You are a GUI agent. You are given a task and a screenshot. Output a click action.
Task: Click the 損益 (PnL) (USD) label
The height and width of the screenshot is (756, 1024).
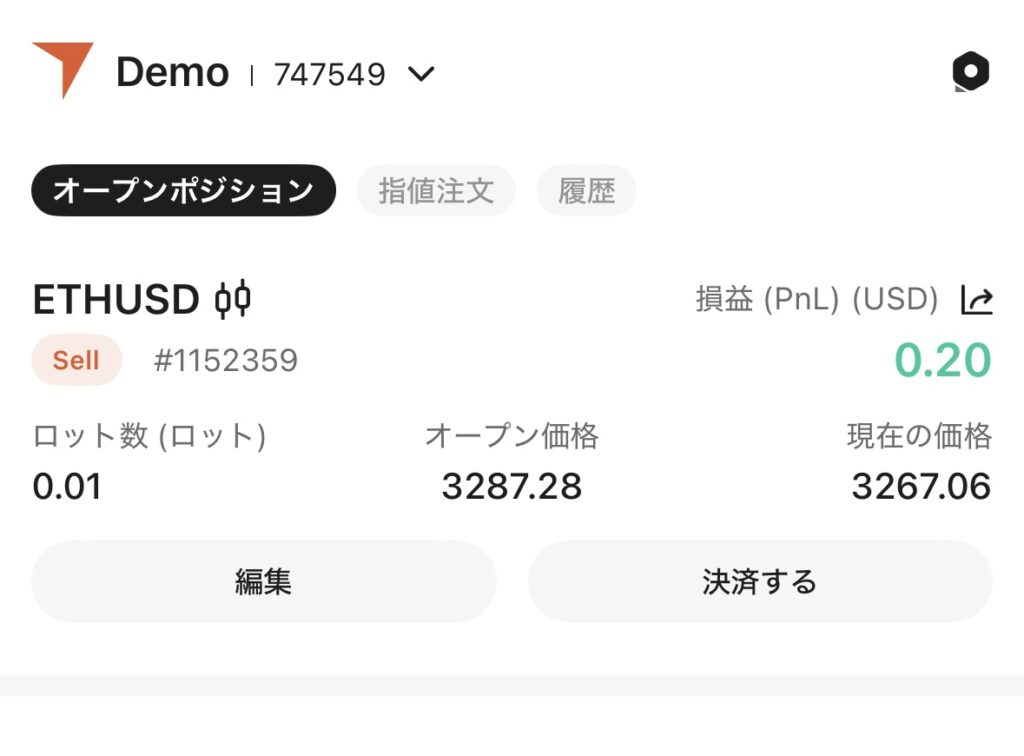(816, 300)
